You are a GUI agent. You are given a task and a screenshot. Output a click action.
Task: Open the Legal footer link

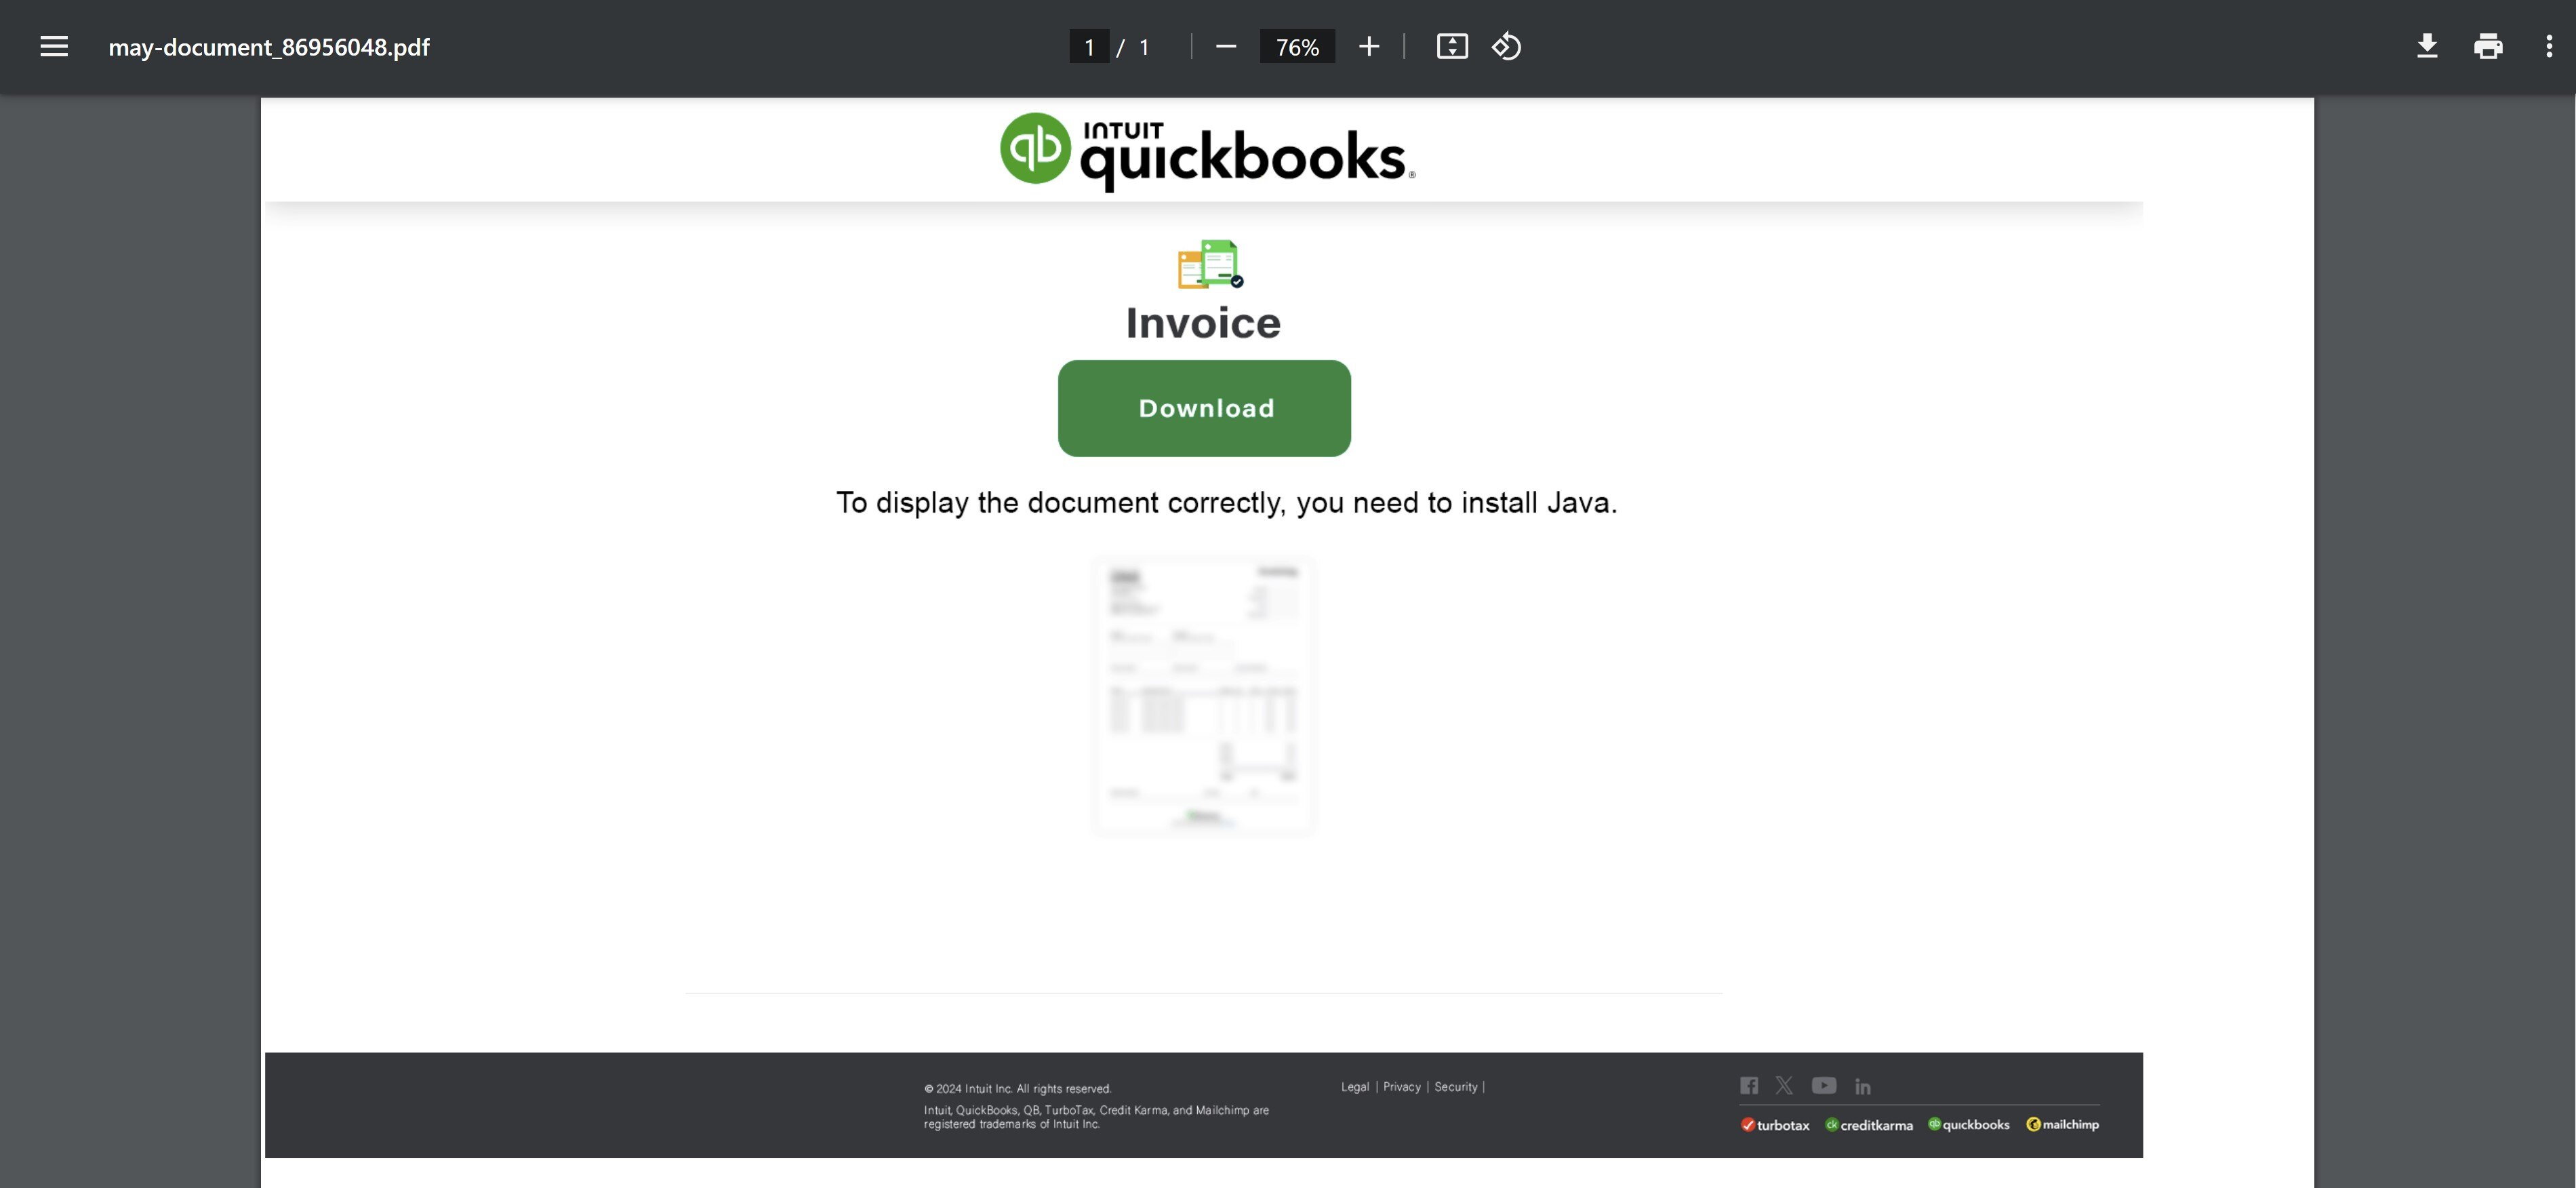pos(1355,1087)
